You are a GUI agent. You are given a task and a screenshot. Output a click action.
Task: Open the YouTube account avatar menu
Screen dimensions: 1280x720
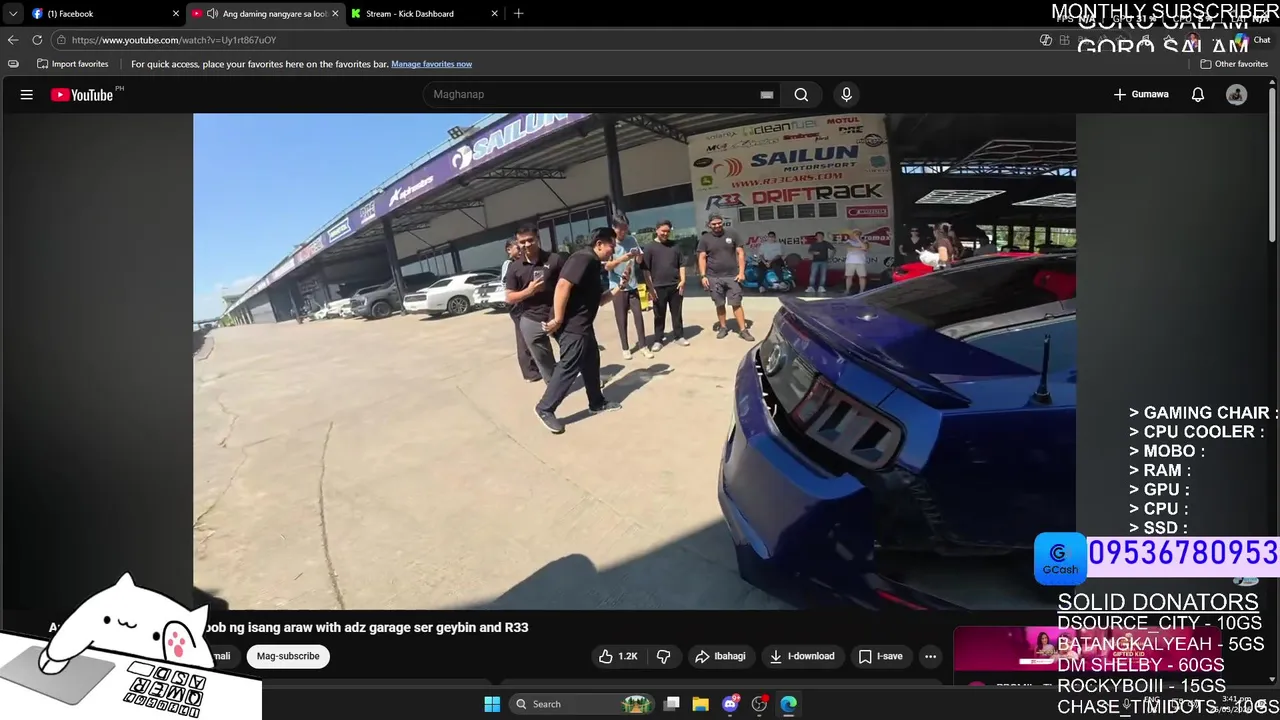(1237, 94)
